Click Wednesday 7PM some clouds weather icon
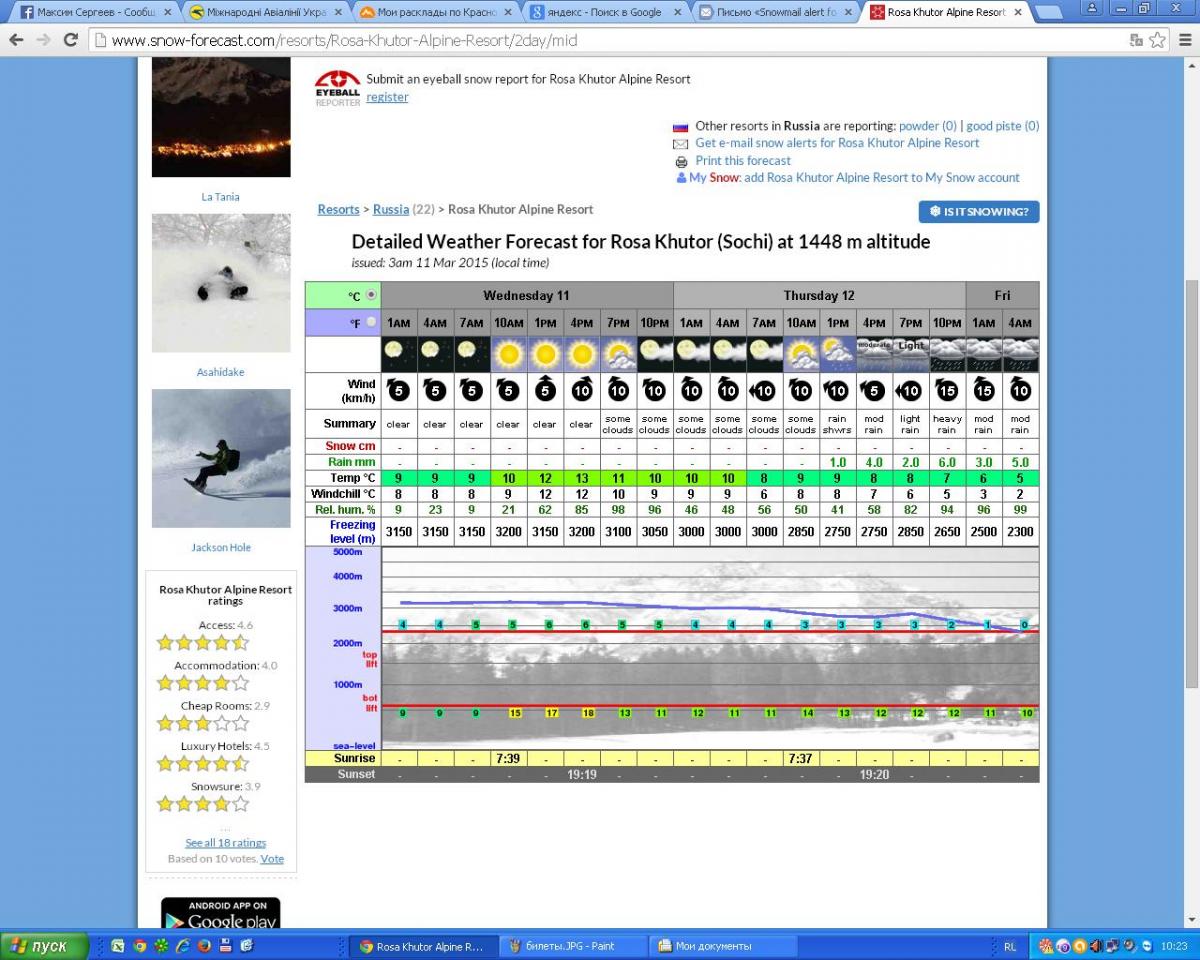Screen dimensions: 1200x960 coord(618,354)
